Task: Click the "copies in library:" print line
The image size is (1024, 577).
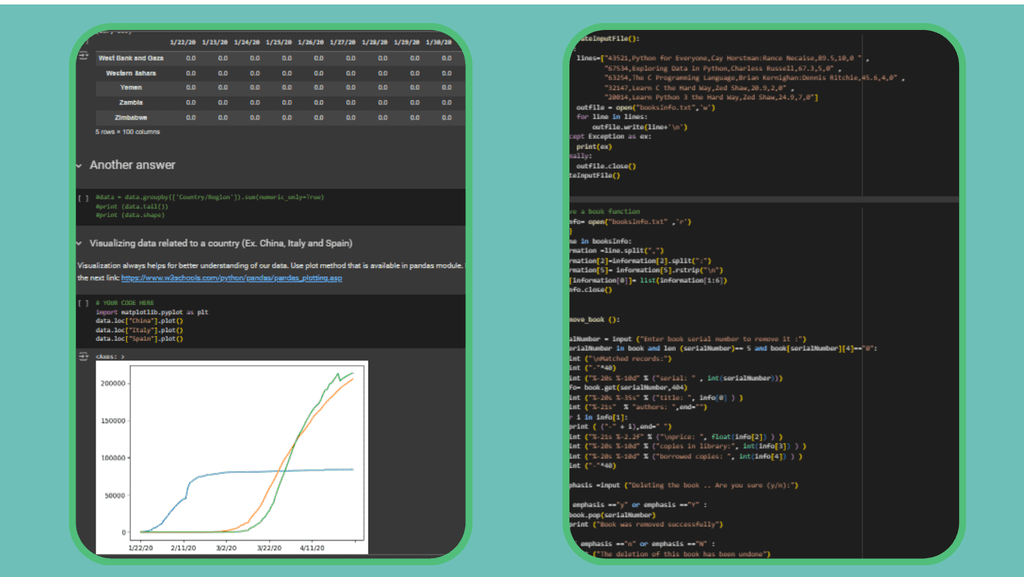Action: 688,446
